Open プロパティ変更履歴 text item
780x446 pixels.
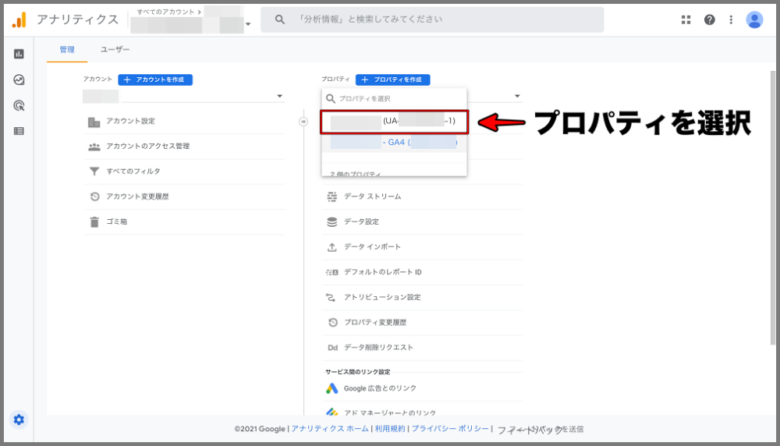376,322
